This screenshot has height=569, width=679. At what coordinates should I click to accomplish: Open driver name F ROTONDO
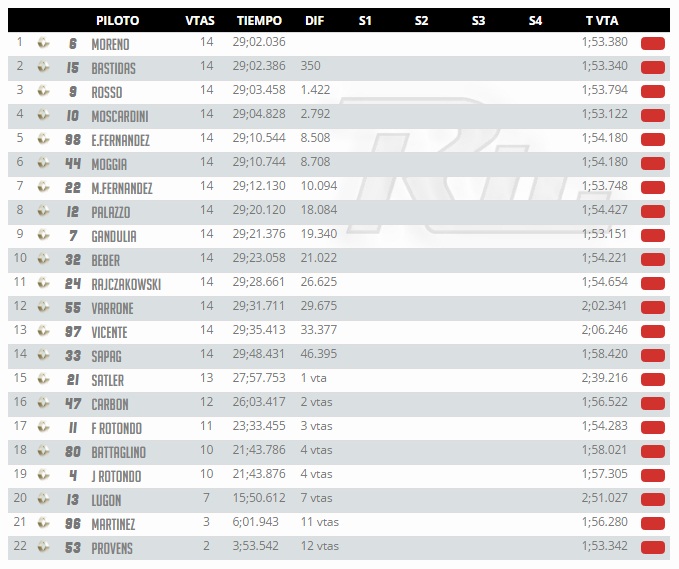click(x=116, y=428)
